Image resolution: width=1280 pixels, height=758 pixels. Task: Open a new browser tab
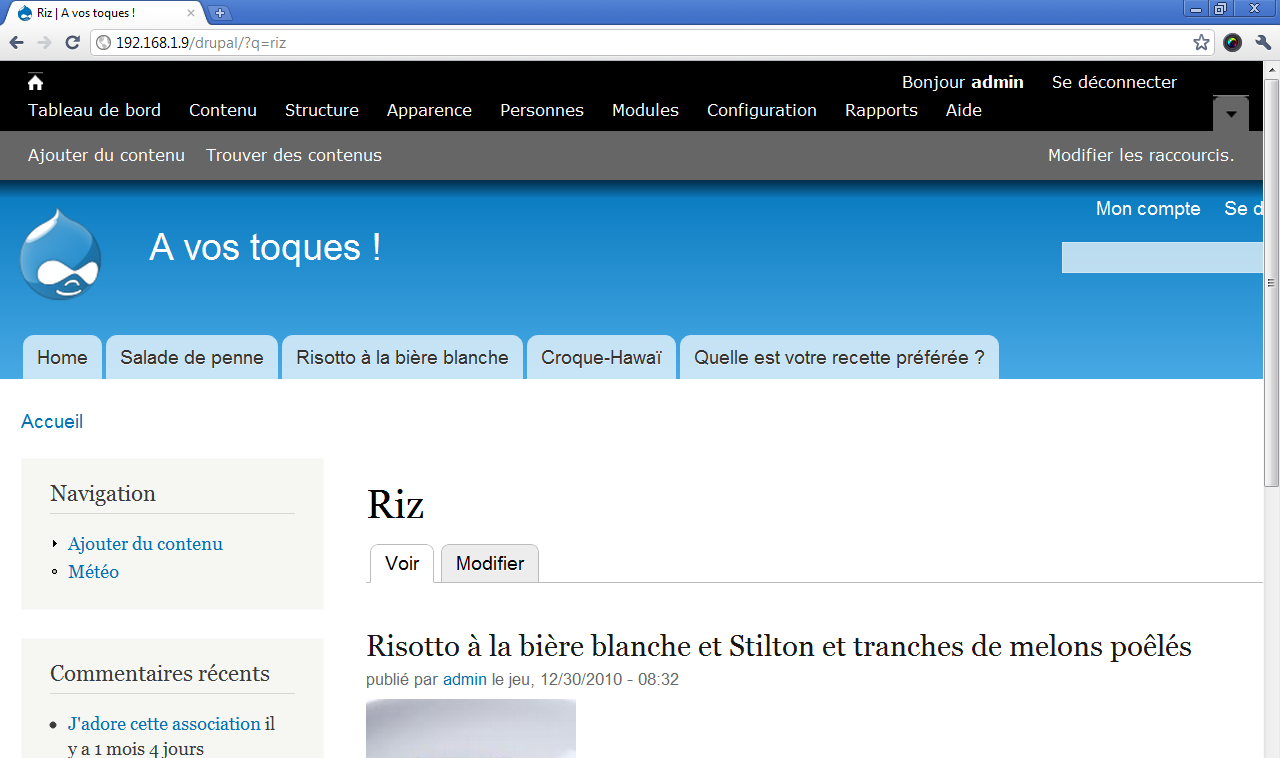pyautogui.click(x=220, y=13)
